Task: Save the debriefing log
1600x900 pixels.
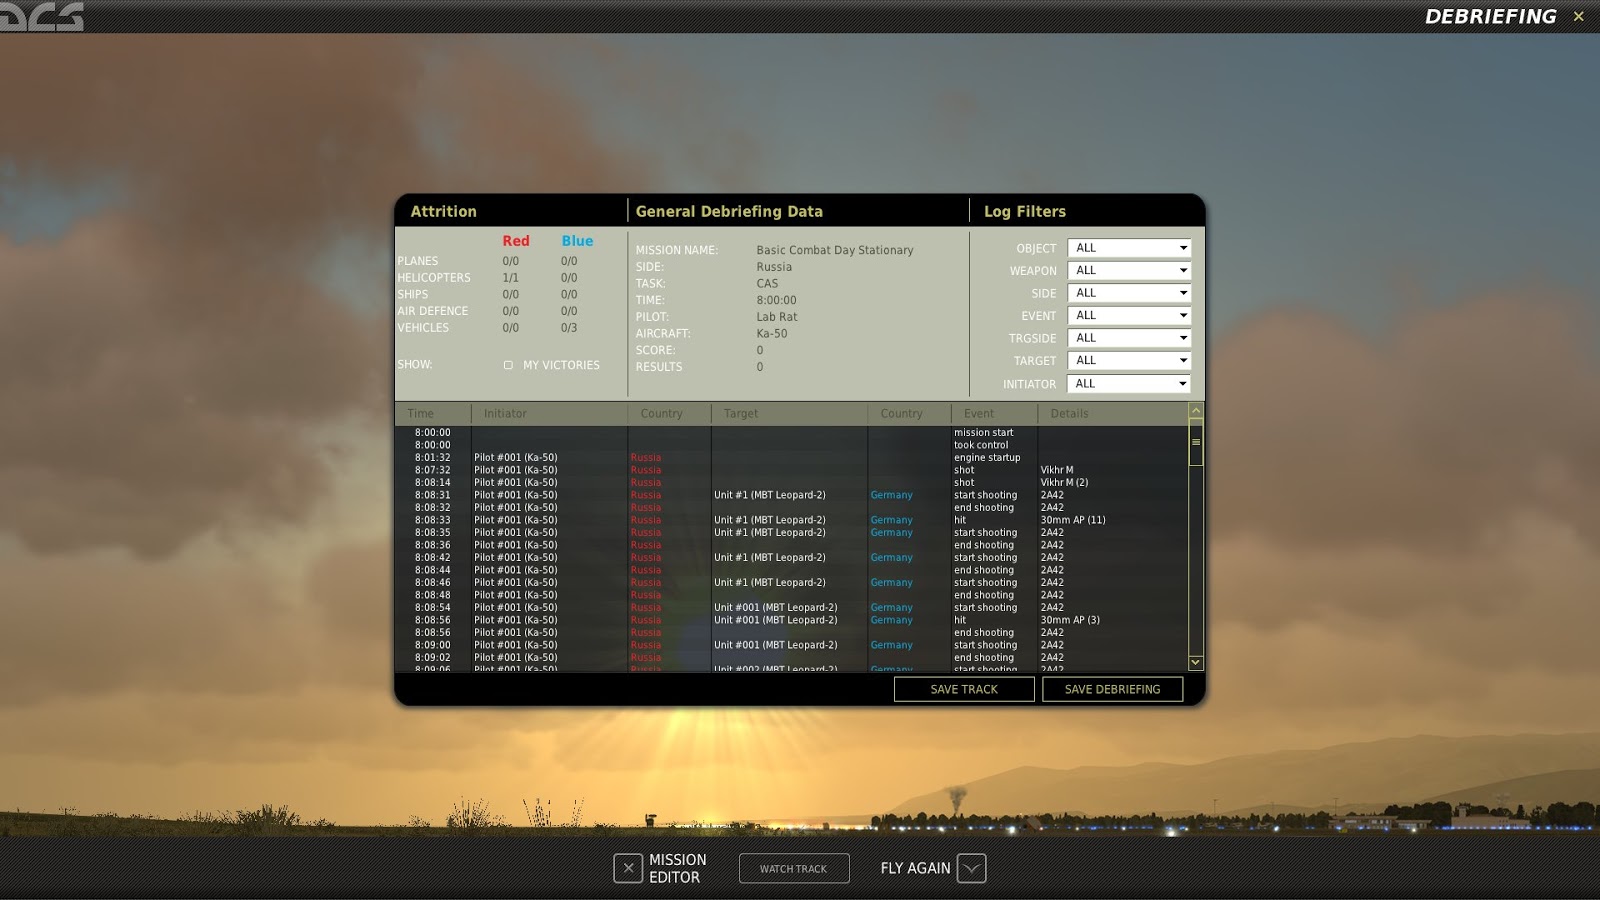Action: click(1112, 689)
